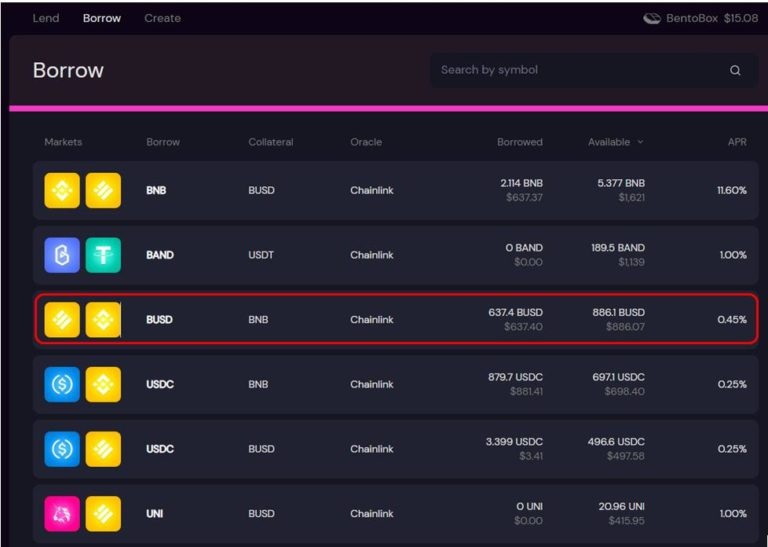Image resolution: width=768 pixels, height=547 pixels.
Task: Click the Borrow column header
Action: (163, 142)
